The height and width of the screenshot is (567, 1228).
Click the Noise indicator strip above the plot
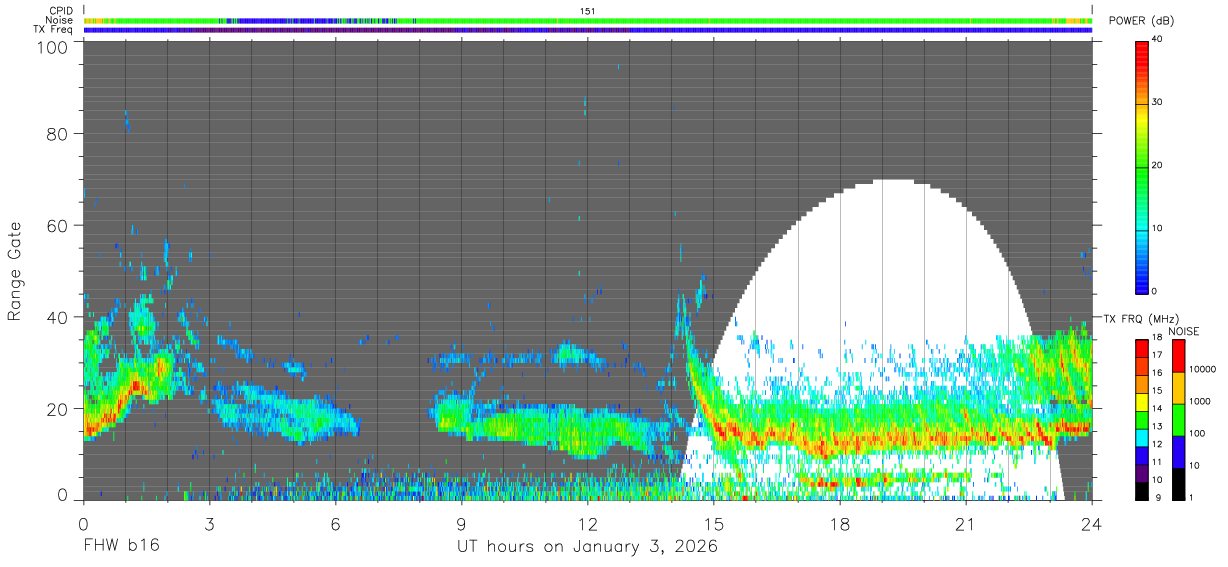pyautogui.click(x=588, y=20)
